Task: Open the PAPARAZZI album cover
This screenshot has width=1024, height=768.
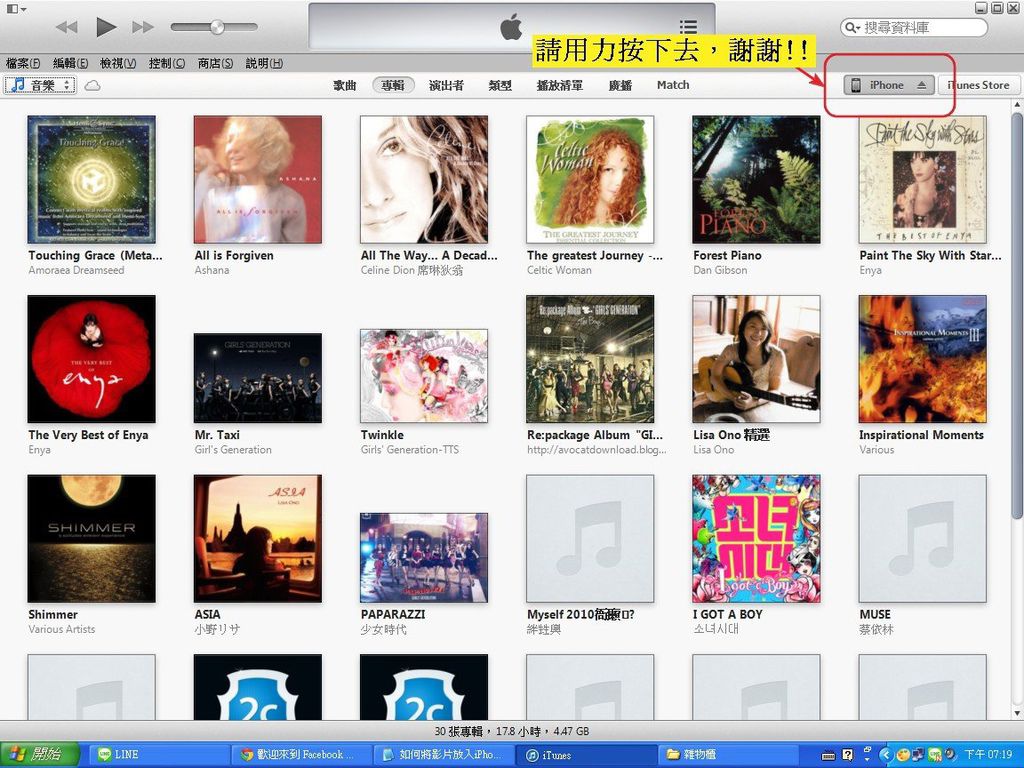Action: click(x=424, y=558)
